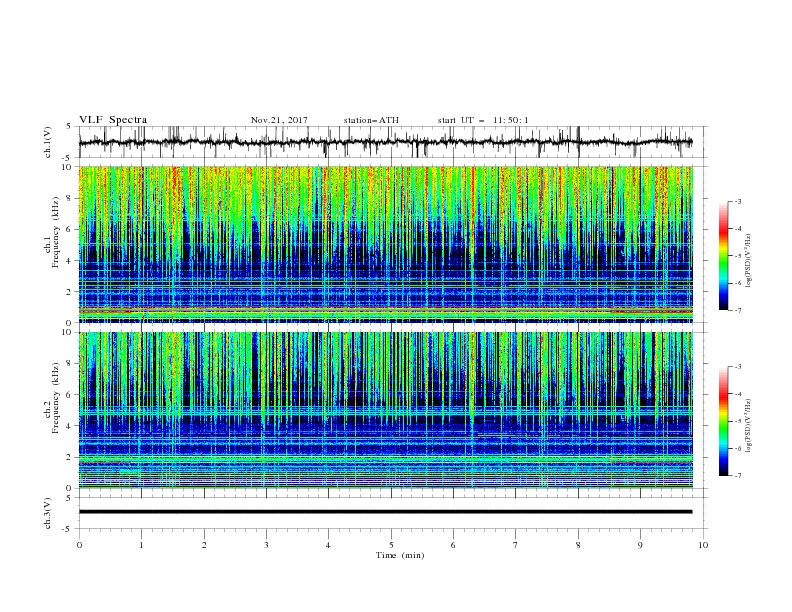Viewport: 792px width, 612px height.
Task: Click the '-7' label on ch.2 colorbar
Action: point(738,476)
